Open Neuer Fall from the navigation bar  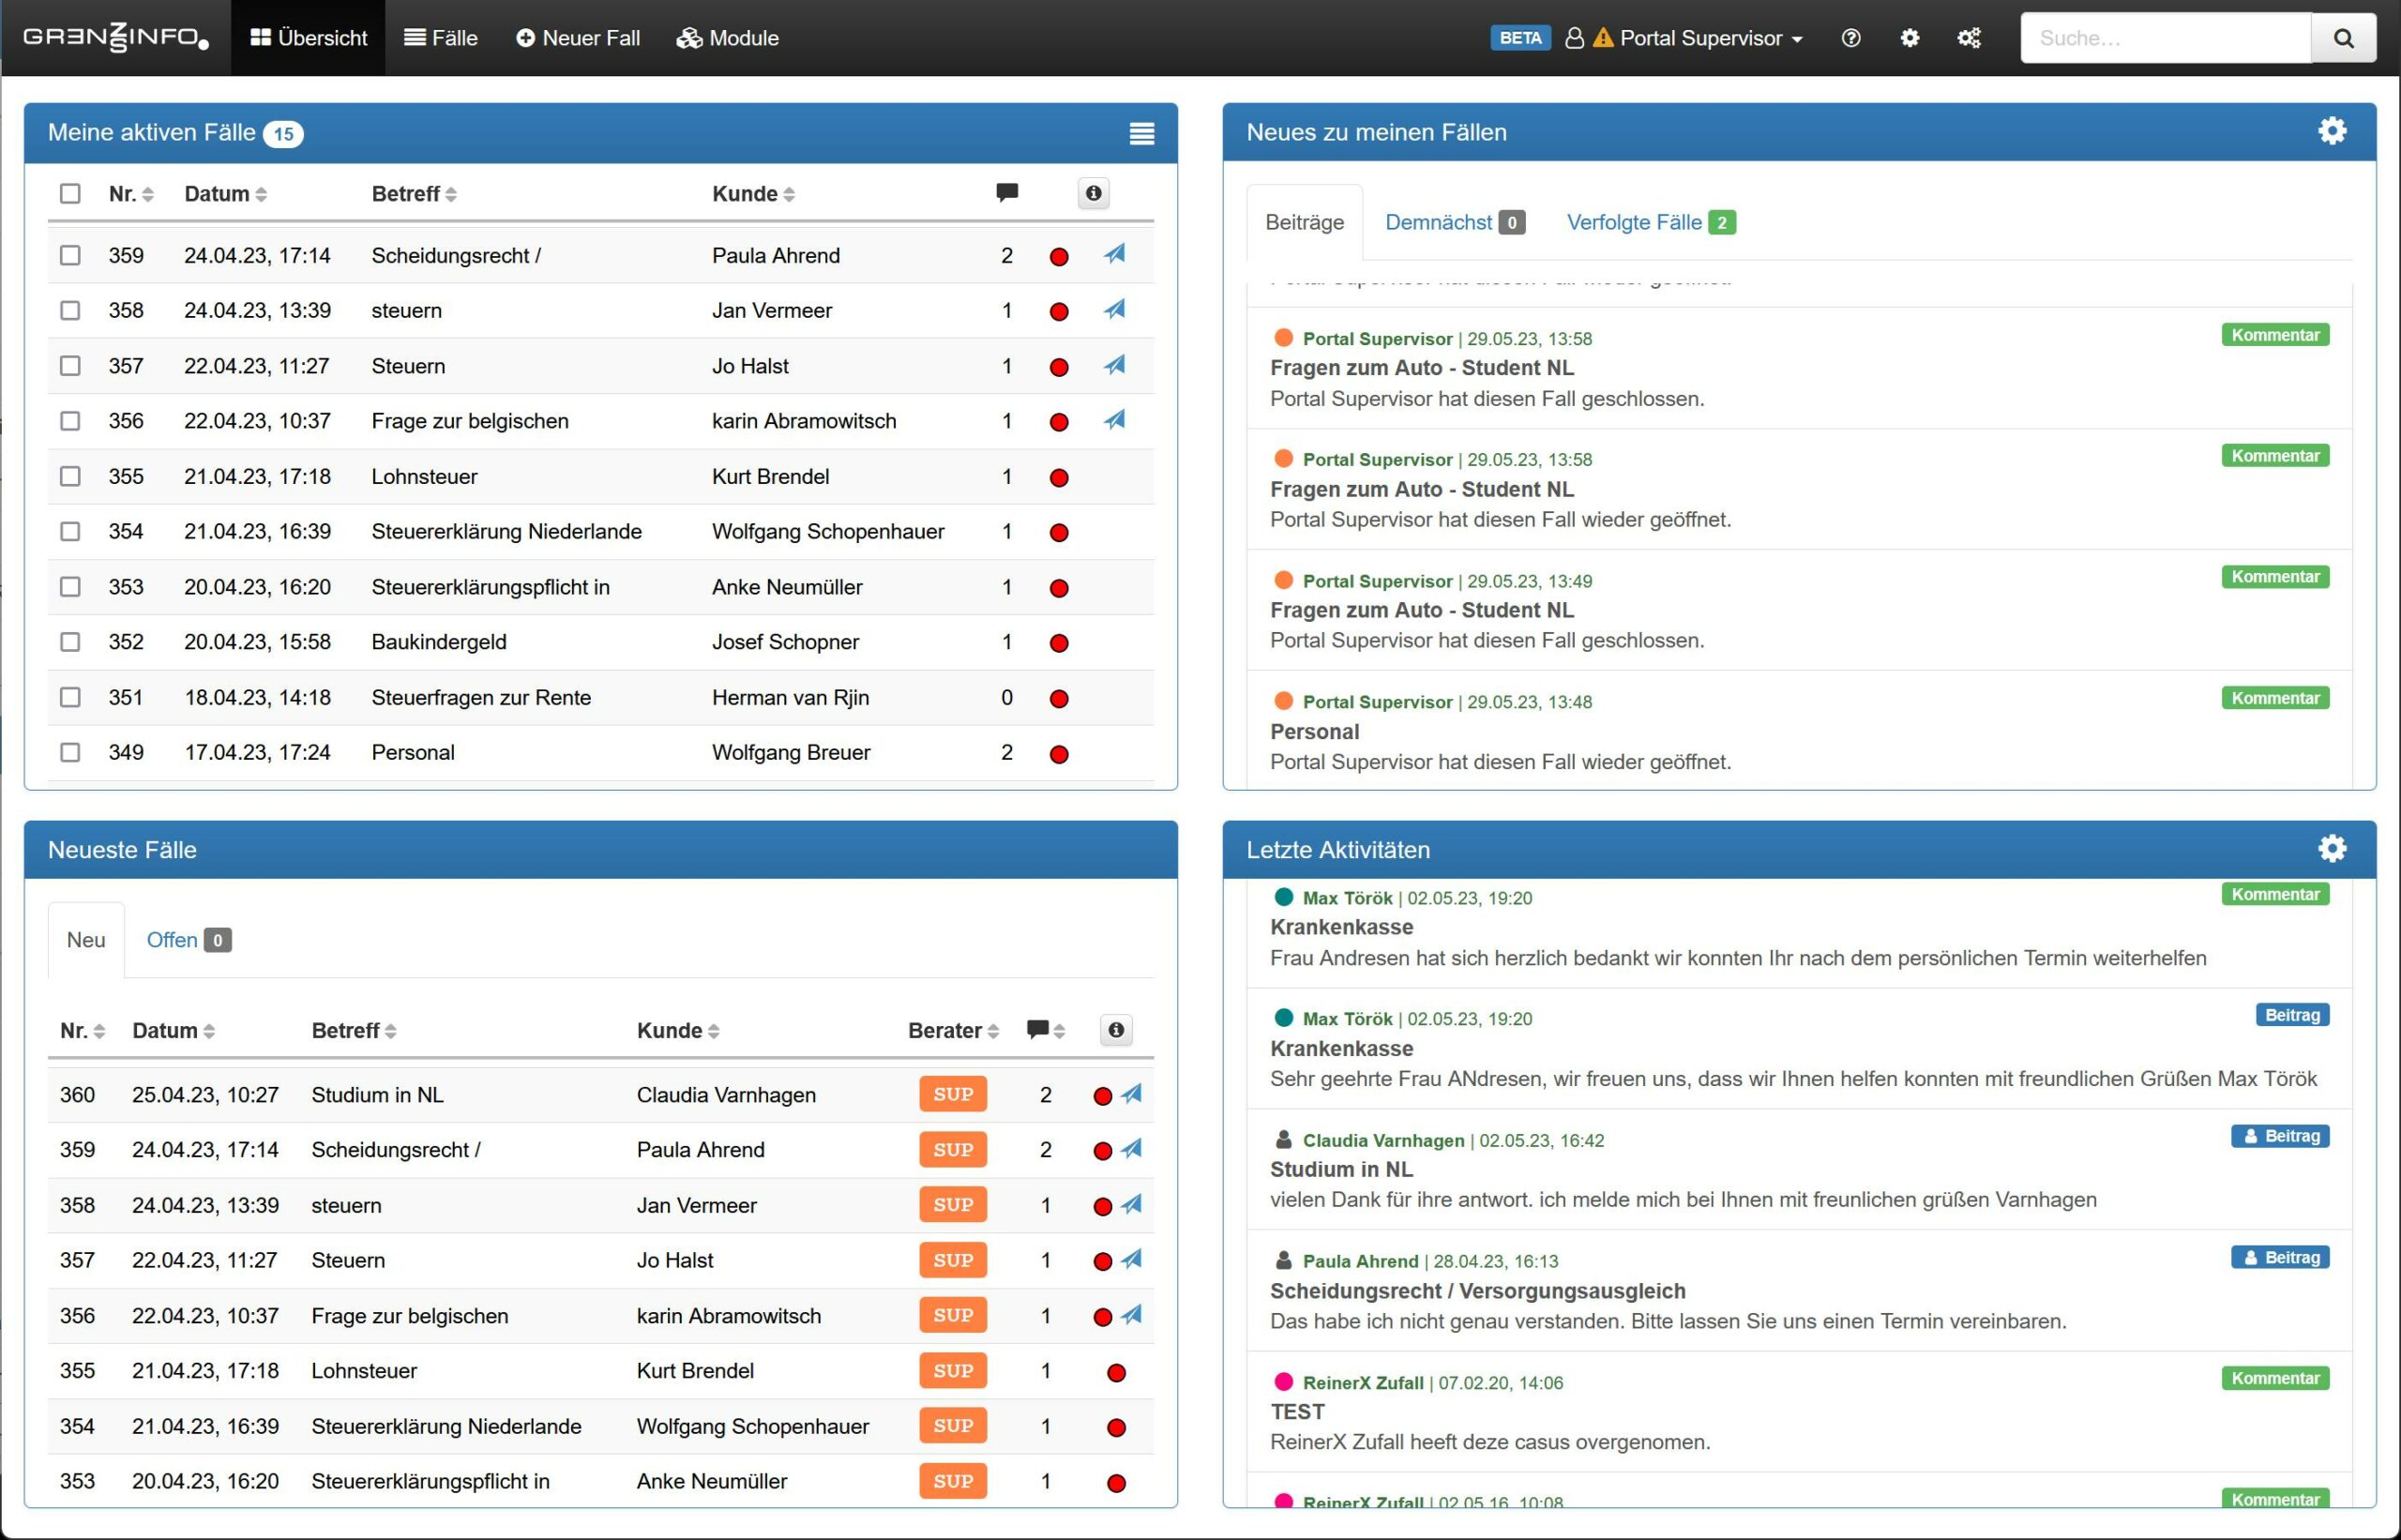coord(578,38)
